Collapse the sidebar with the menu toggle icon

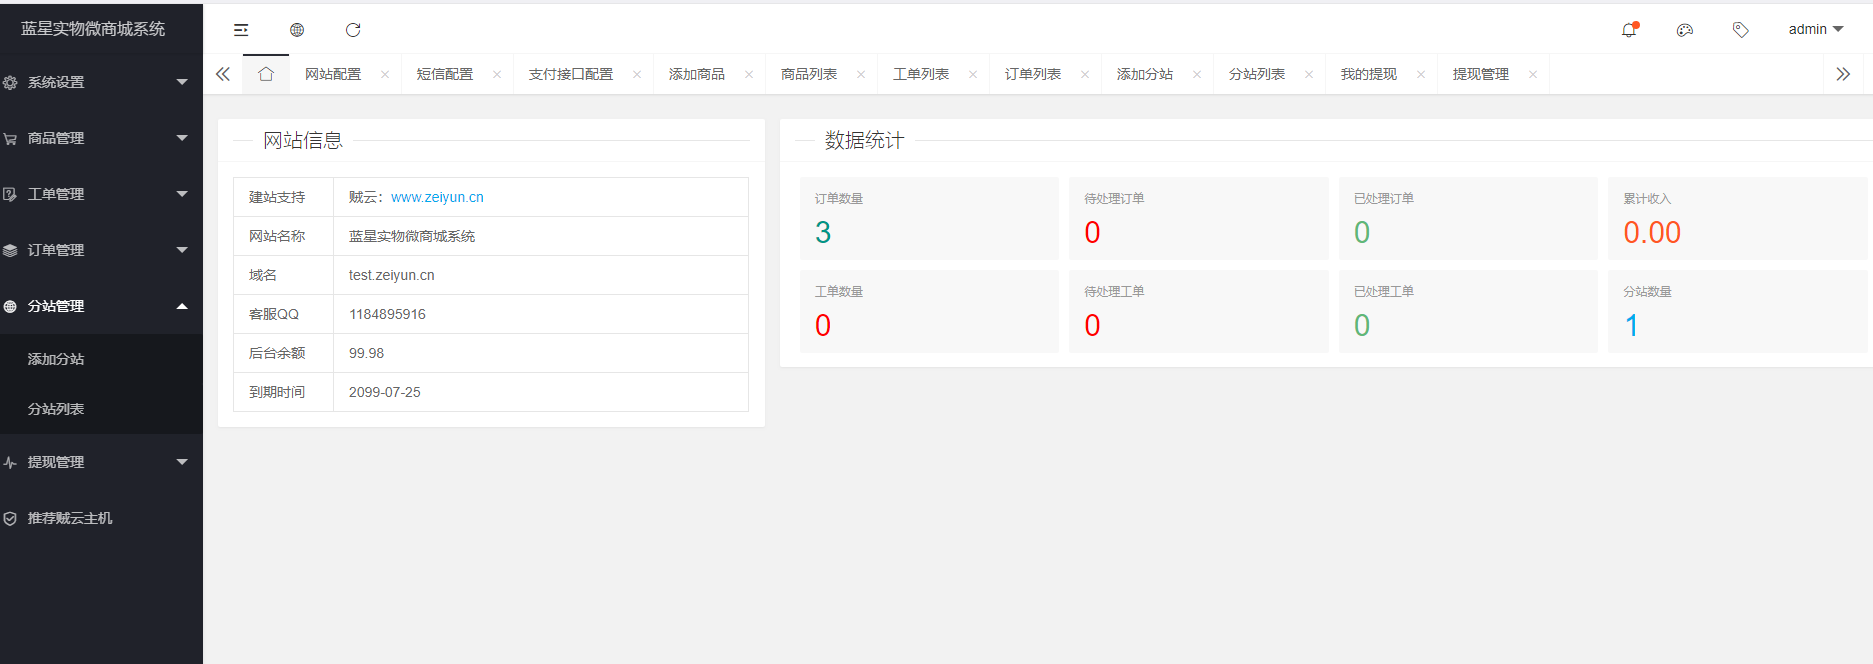(x=241, y=30)
